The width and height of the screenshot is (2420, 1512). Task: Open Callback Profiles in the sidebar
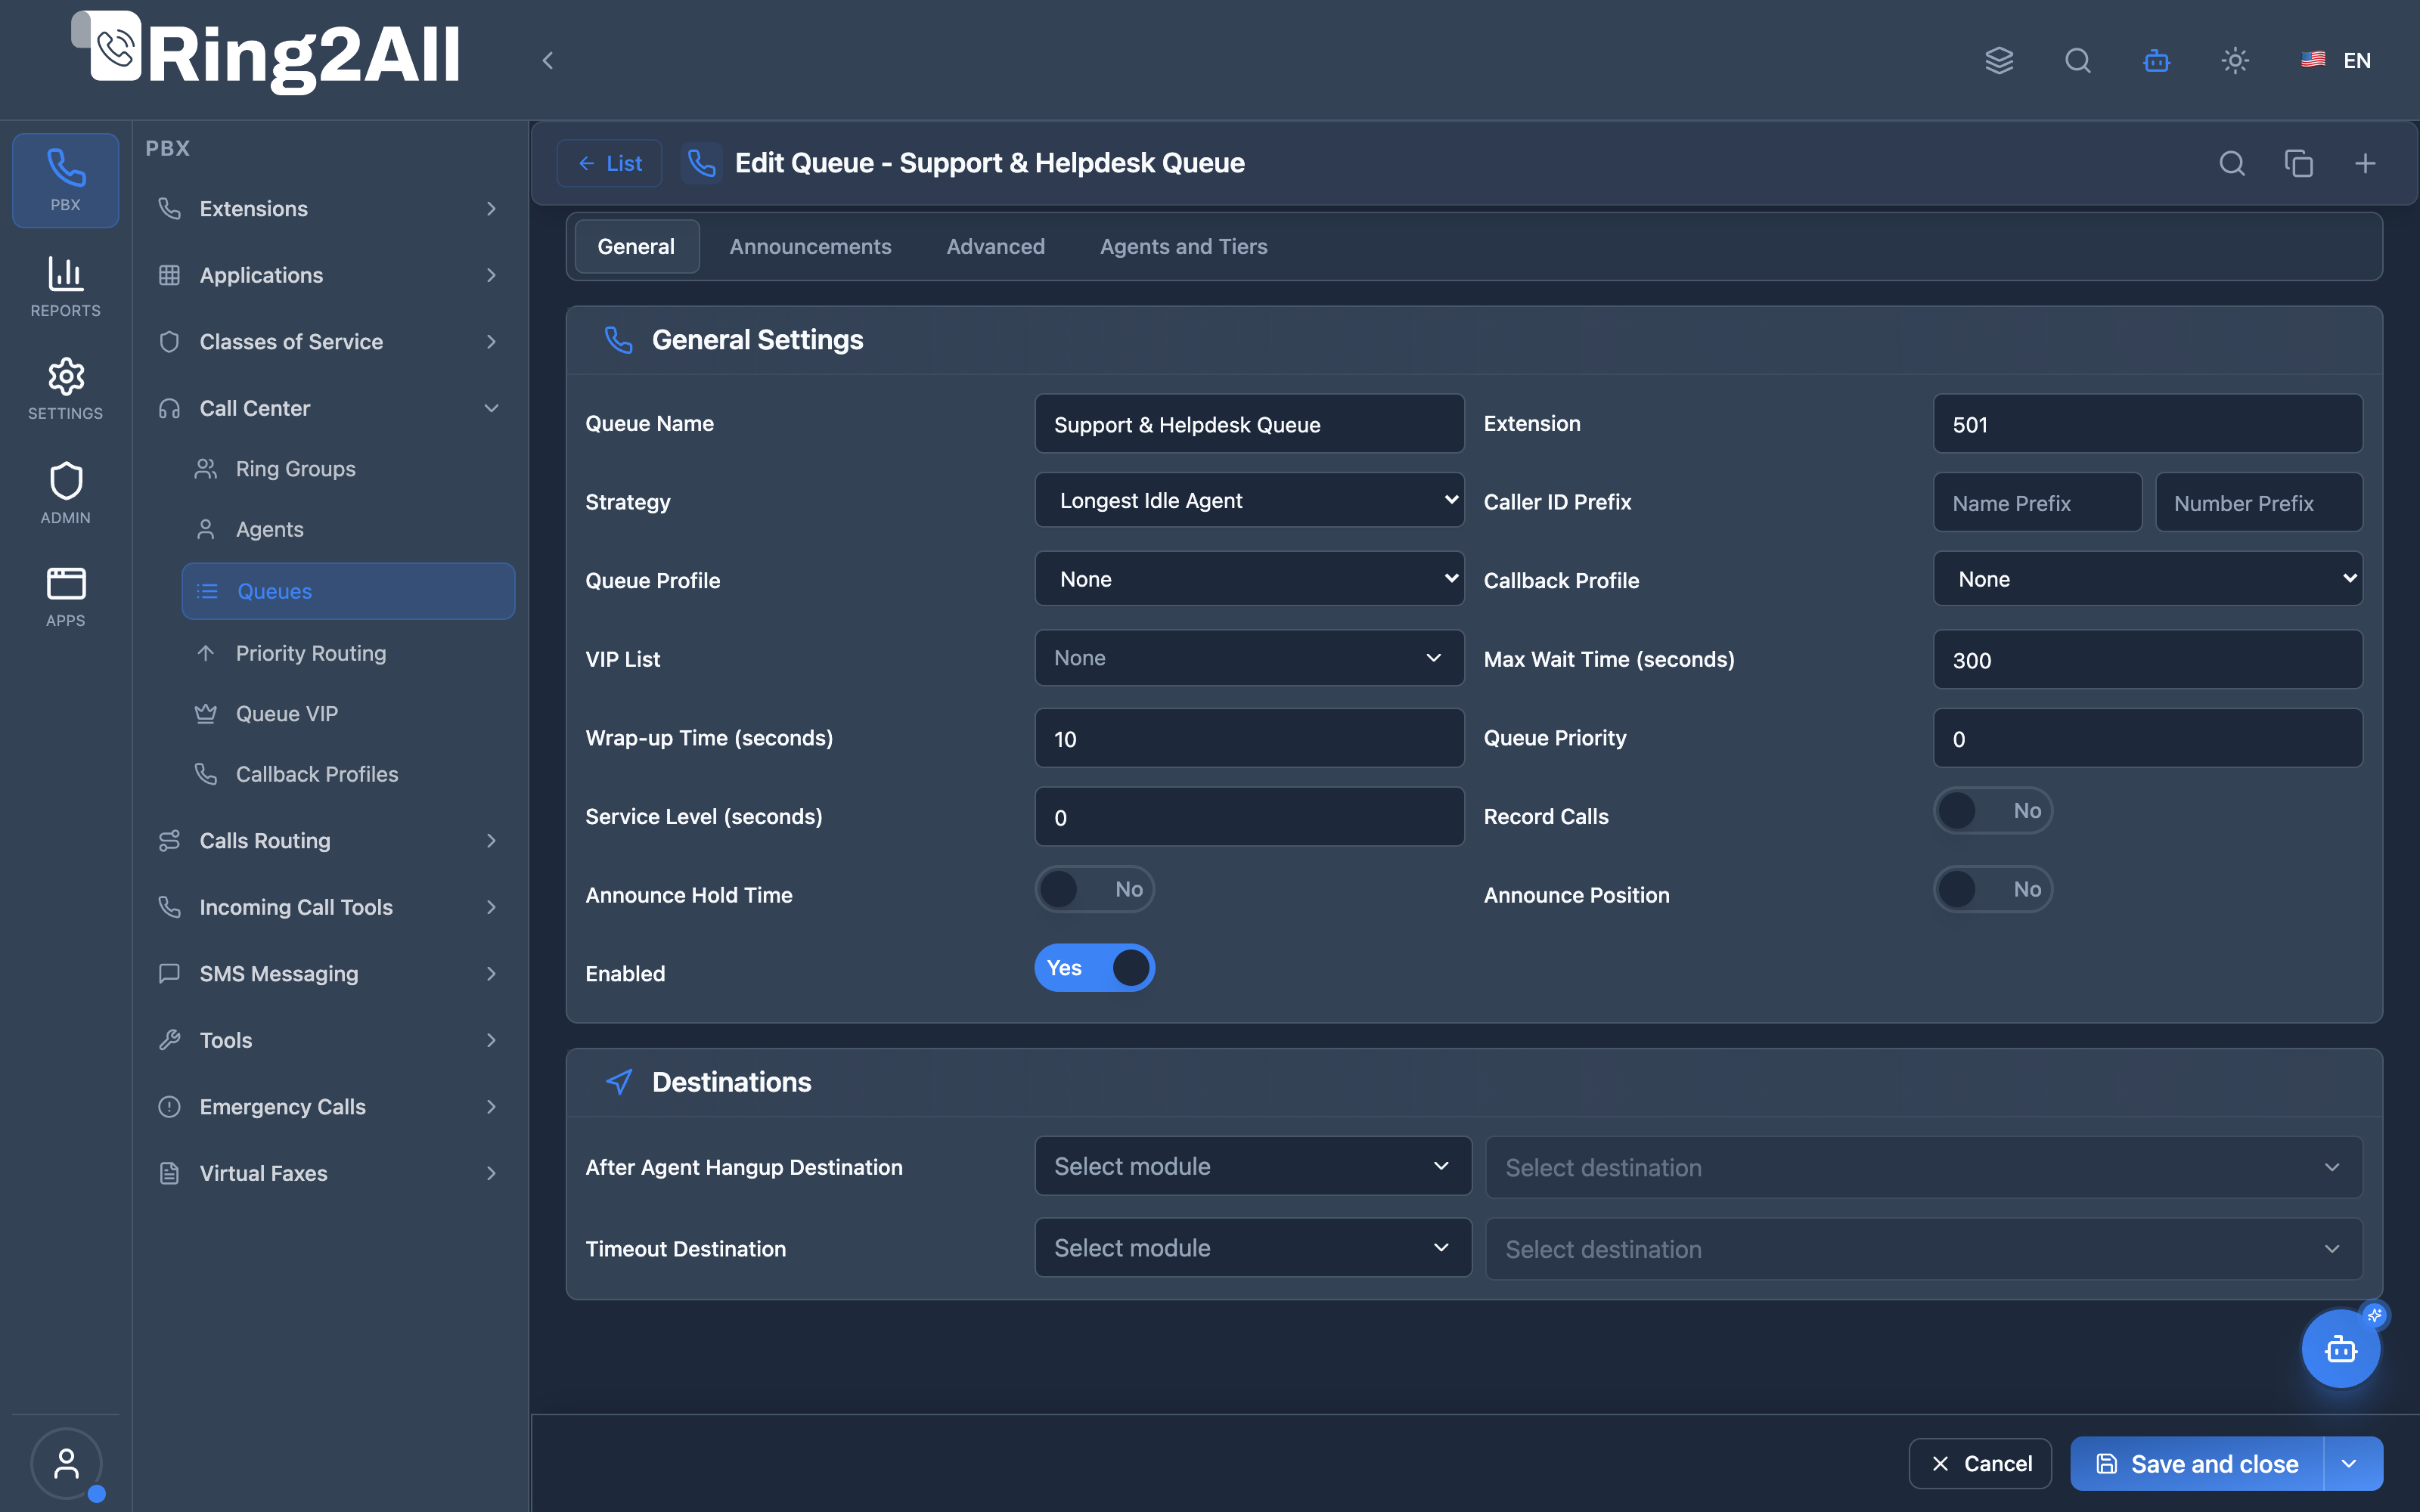(x=348, y=774)
